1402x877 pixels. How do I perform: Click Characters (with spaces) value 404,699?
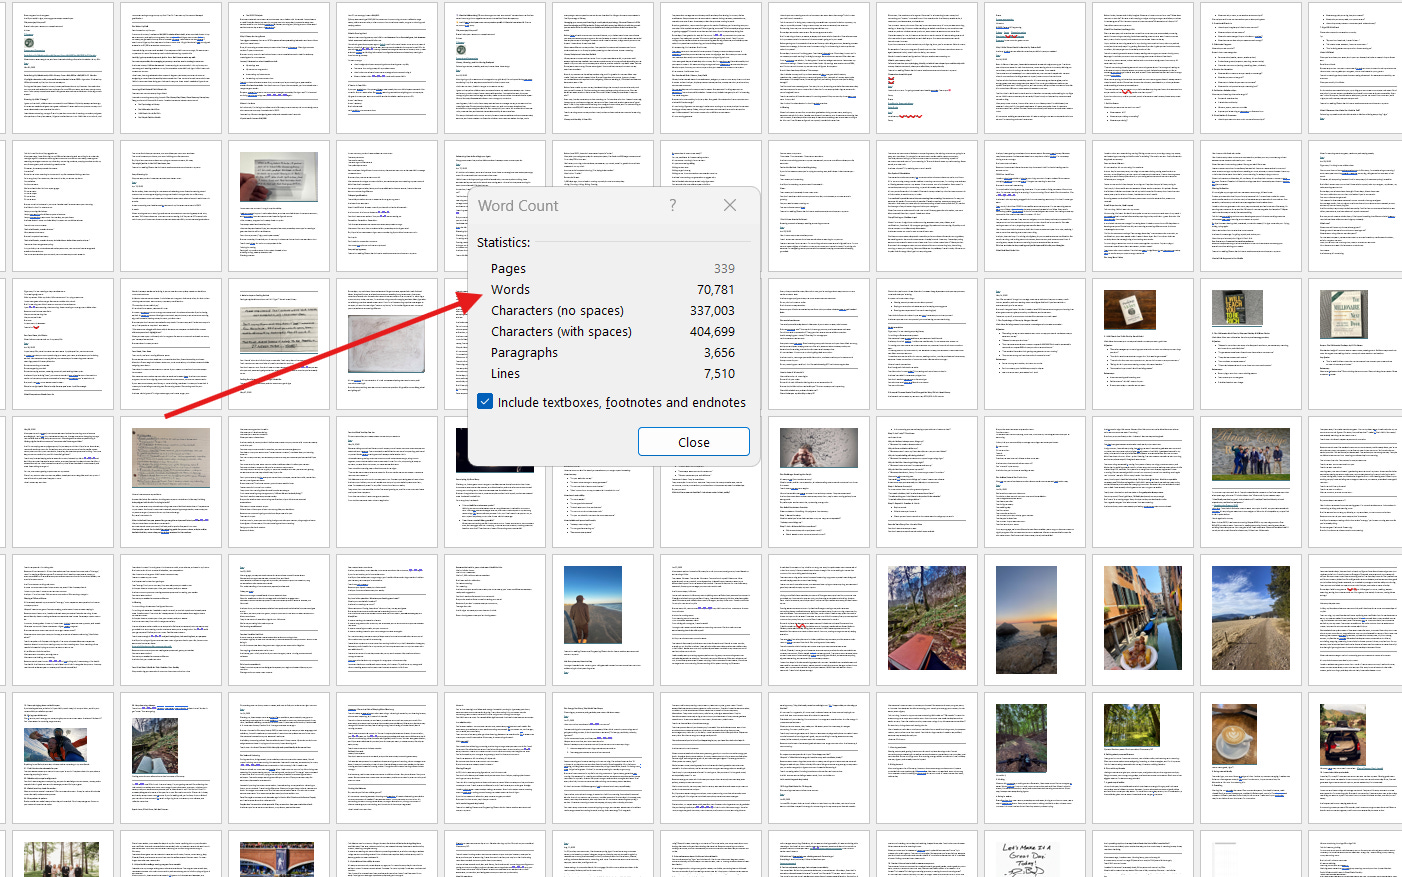[712, 331]
